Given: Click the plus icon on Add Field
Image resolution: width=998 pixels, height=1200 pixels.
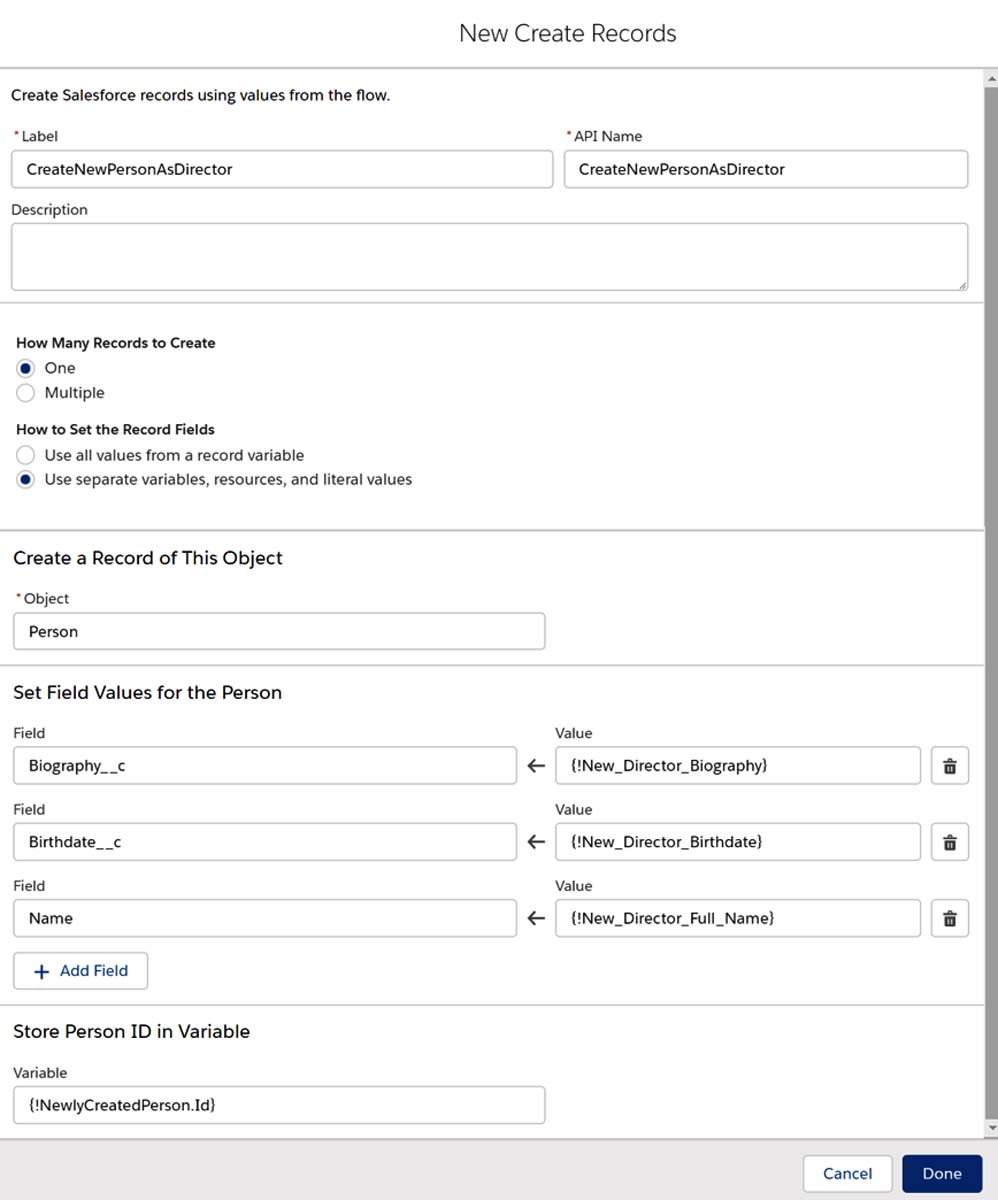Looking at the screenshot, I should click(x=42, y=971).
